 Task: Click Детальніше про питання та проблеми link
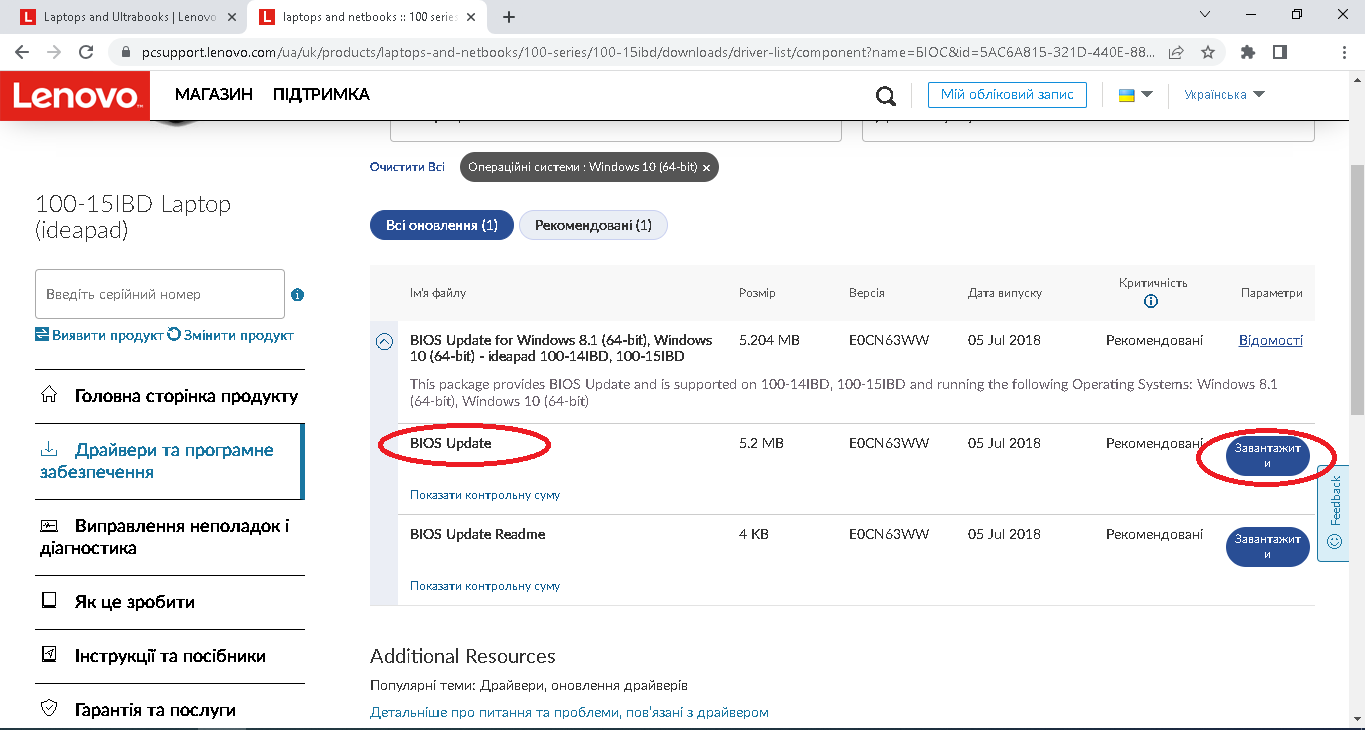569,712
